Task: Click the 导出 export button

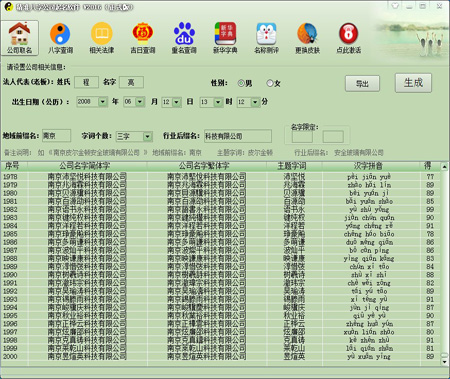Action: 362,83
